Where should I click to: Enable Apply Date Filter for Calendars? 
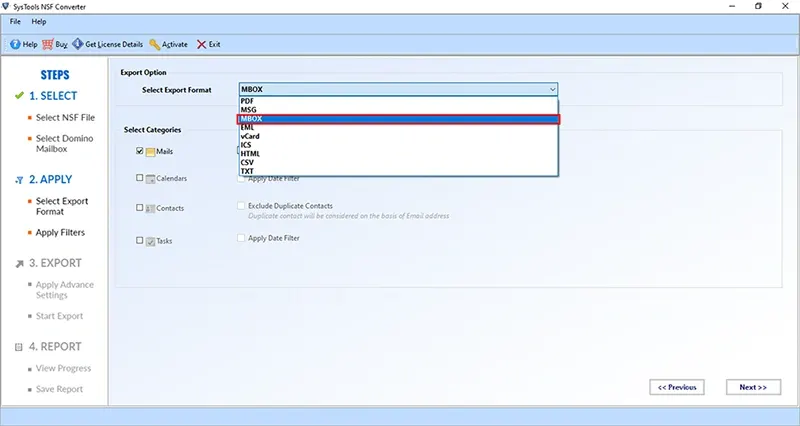241,179
